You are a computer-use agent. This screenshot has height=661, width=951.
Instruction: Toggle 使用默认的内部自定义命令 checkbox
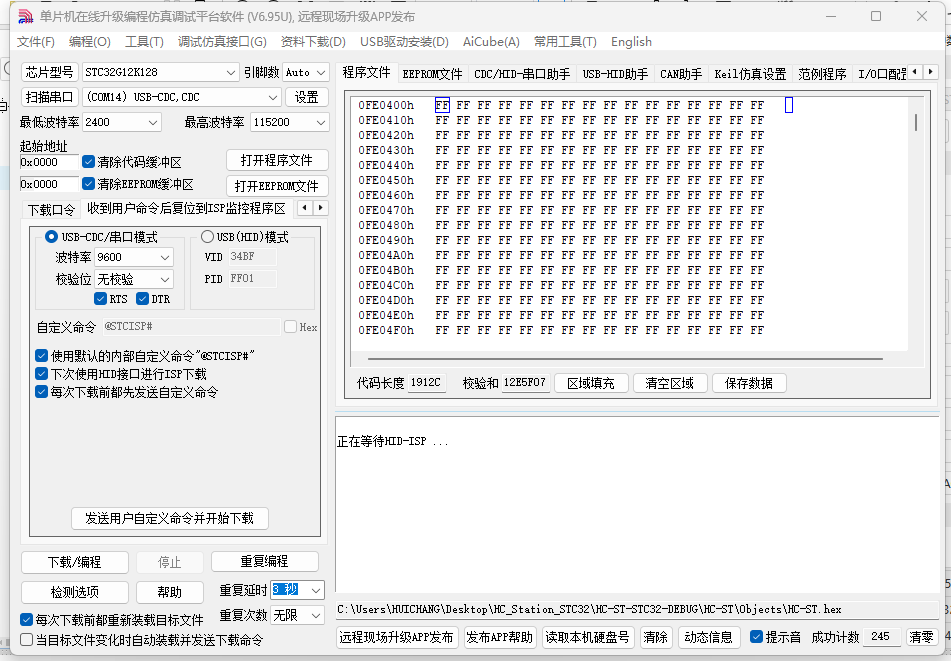pyautogui.click(x=41, y=355)
